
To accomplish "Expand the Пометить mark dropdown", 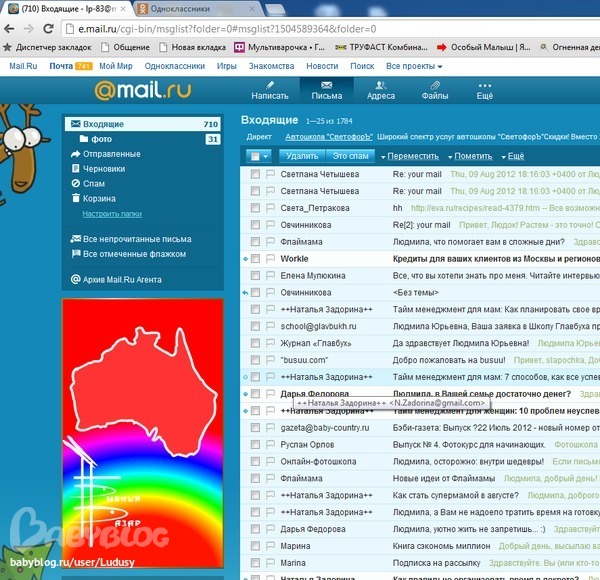I will pos(471,156).
